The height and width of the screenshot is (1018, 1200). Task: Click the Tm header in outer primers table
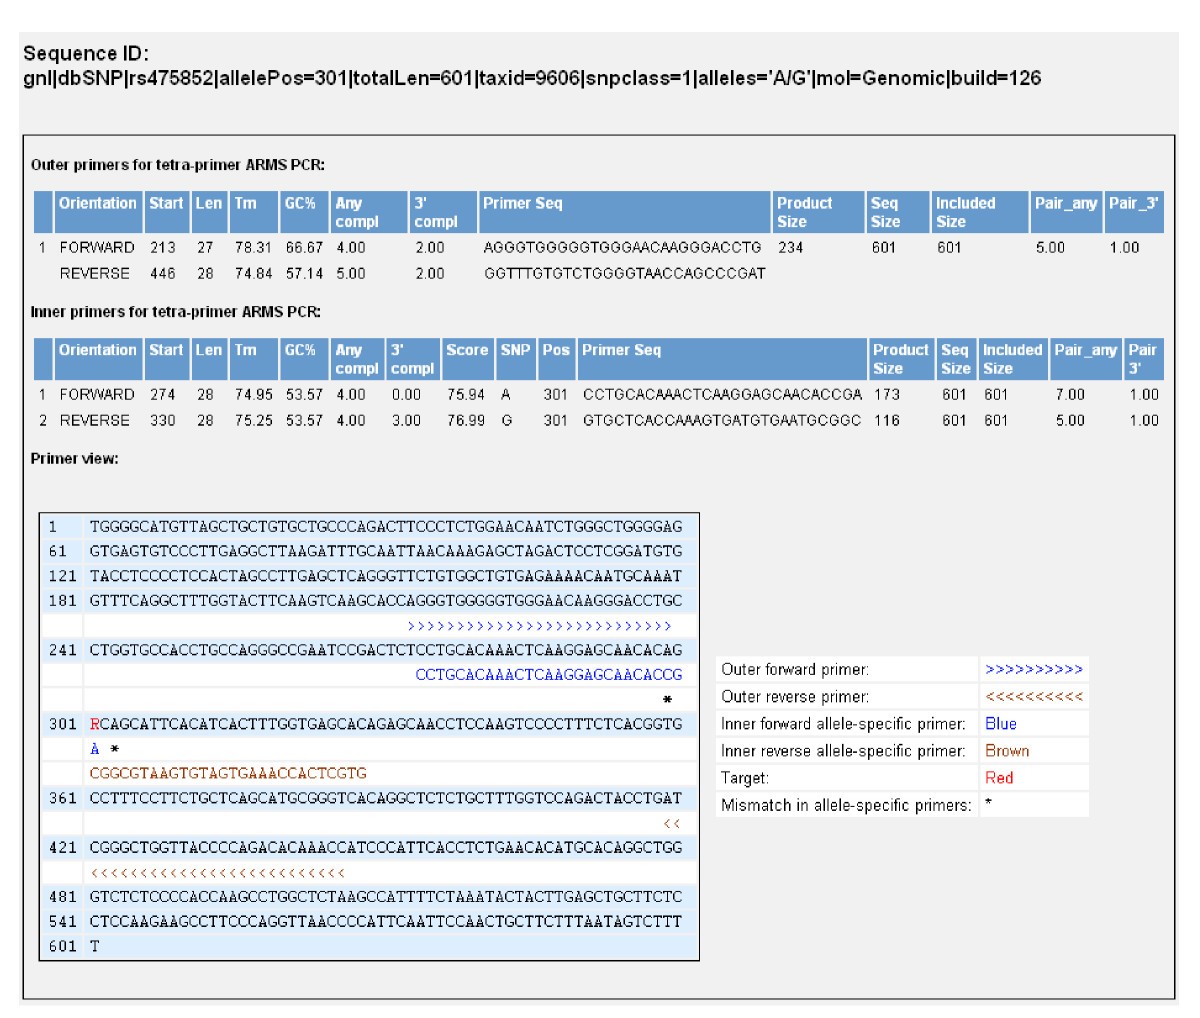tap(246, 203)
